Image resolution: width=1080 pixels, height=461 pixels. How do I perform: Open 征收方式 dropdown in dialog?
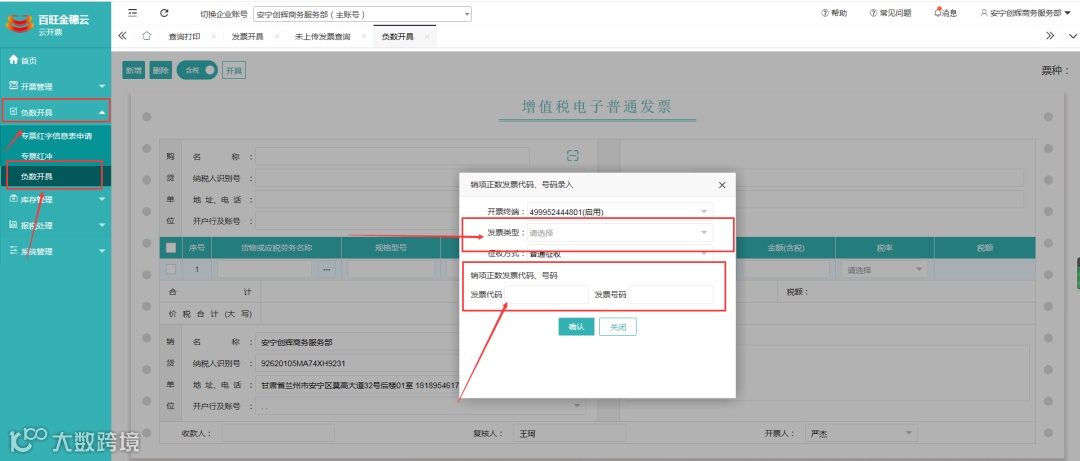click(620, 254)
